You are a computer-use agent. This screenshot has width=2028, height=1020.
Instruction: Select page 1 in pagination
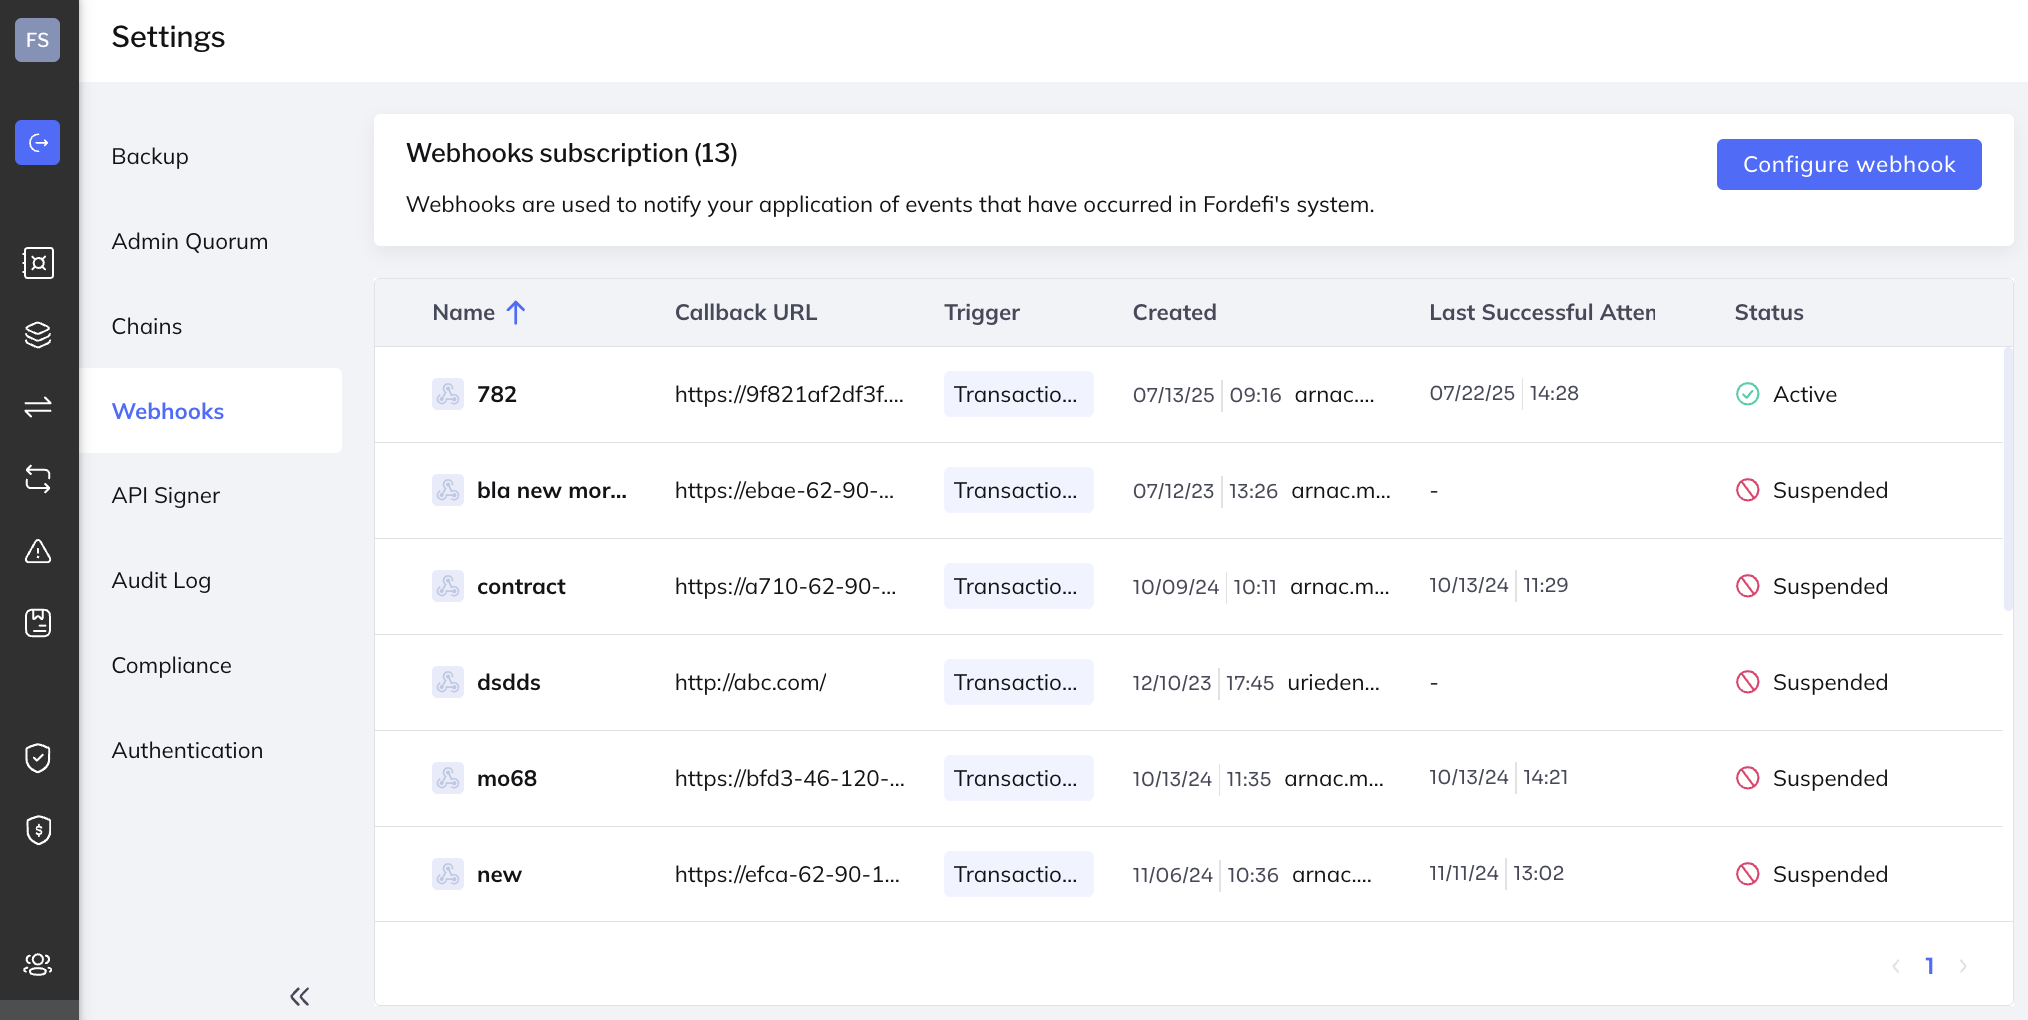(1929, 966)
